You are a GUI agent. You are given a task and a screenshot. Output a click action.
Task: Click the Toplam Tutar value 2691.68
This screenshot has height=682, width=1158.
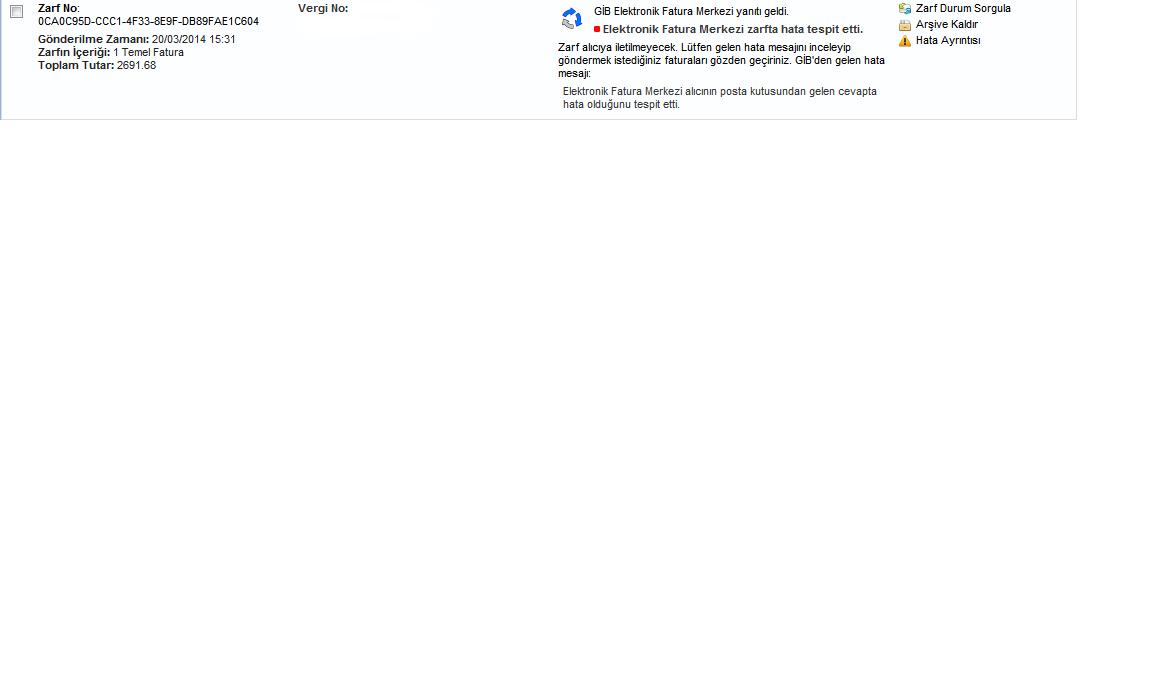pyautogui.click(x=137, y=65)
